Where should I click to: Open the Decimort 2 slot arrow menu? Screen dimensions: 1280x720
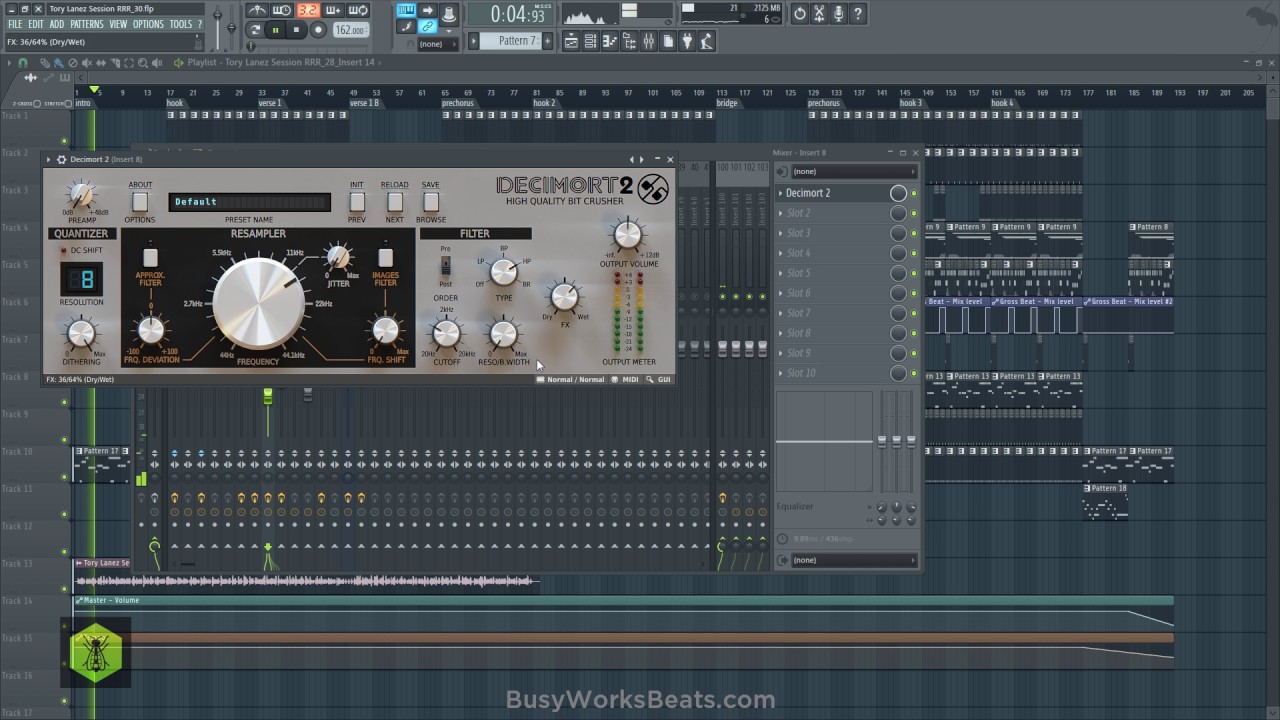[781, 193]
